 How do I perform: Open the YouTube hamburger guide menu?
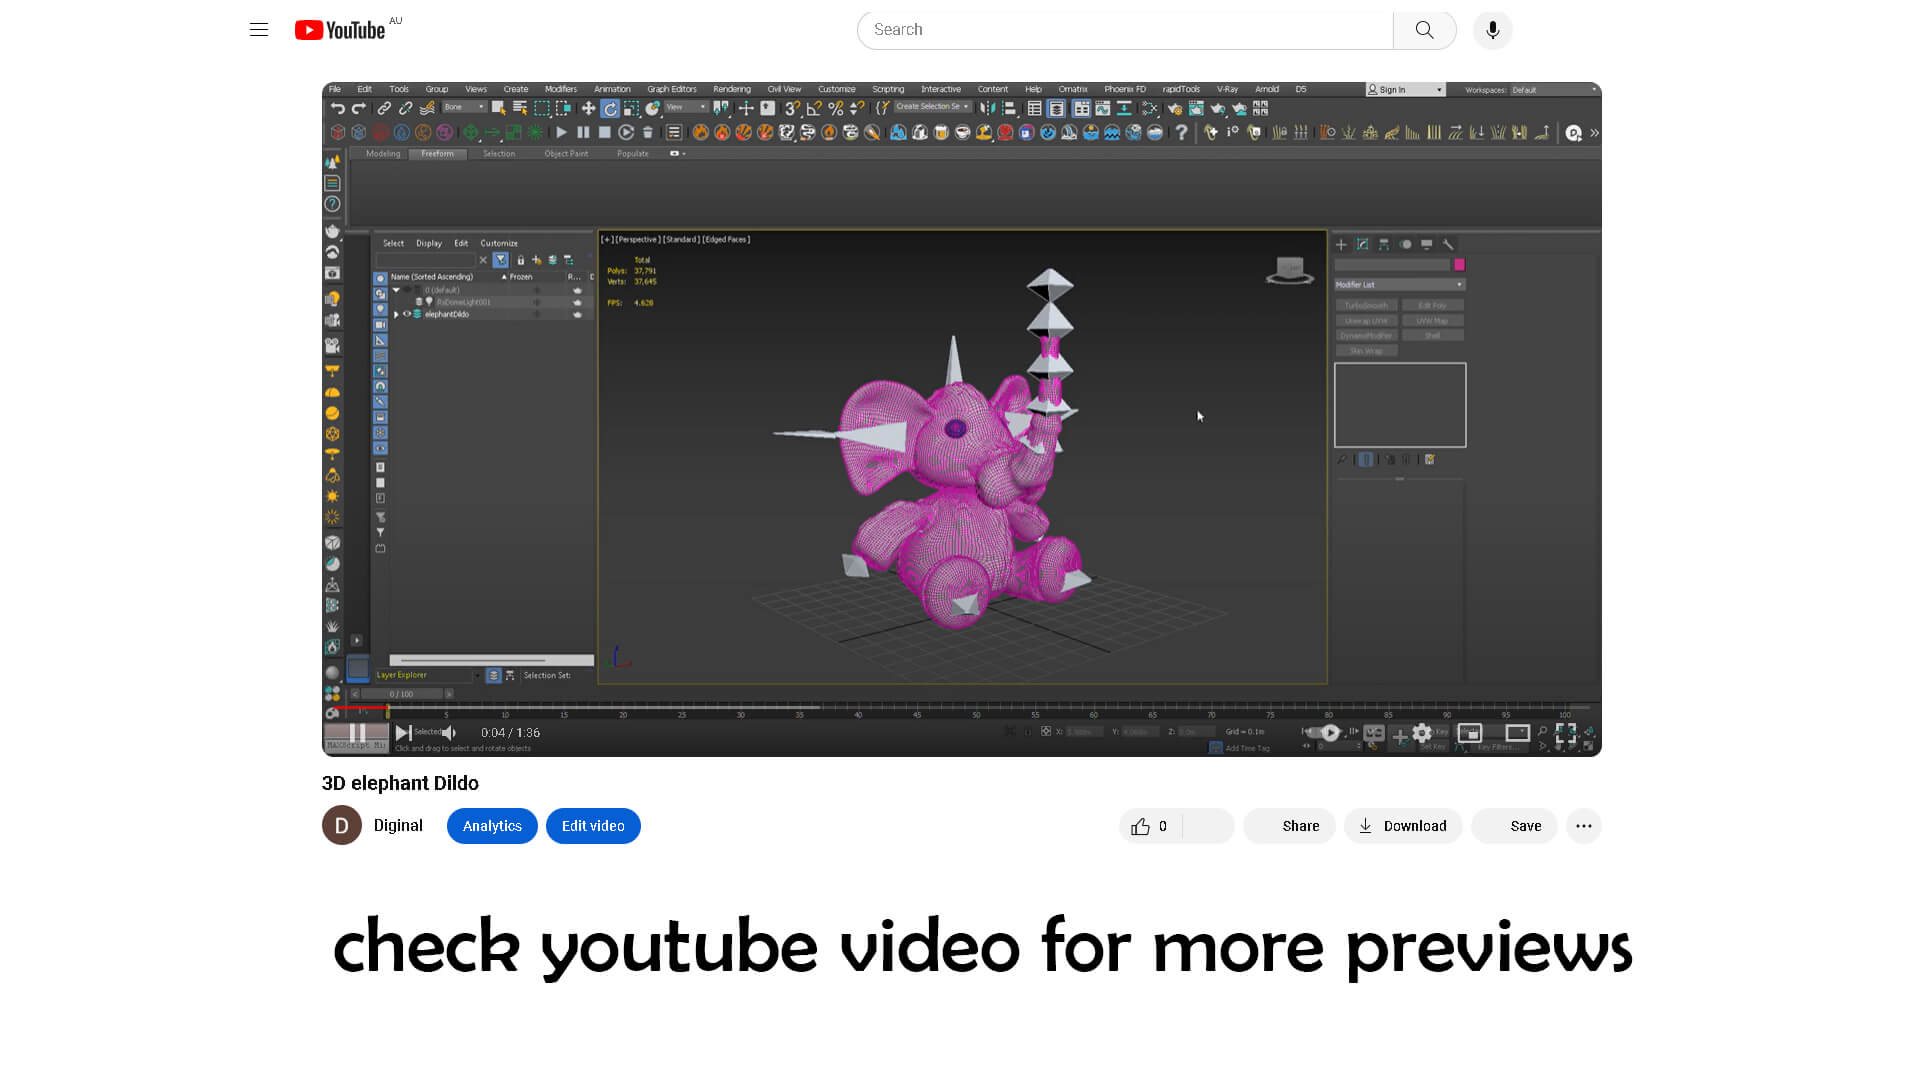click(259, 30)
